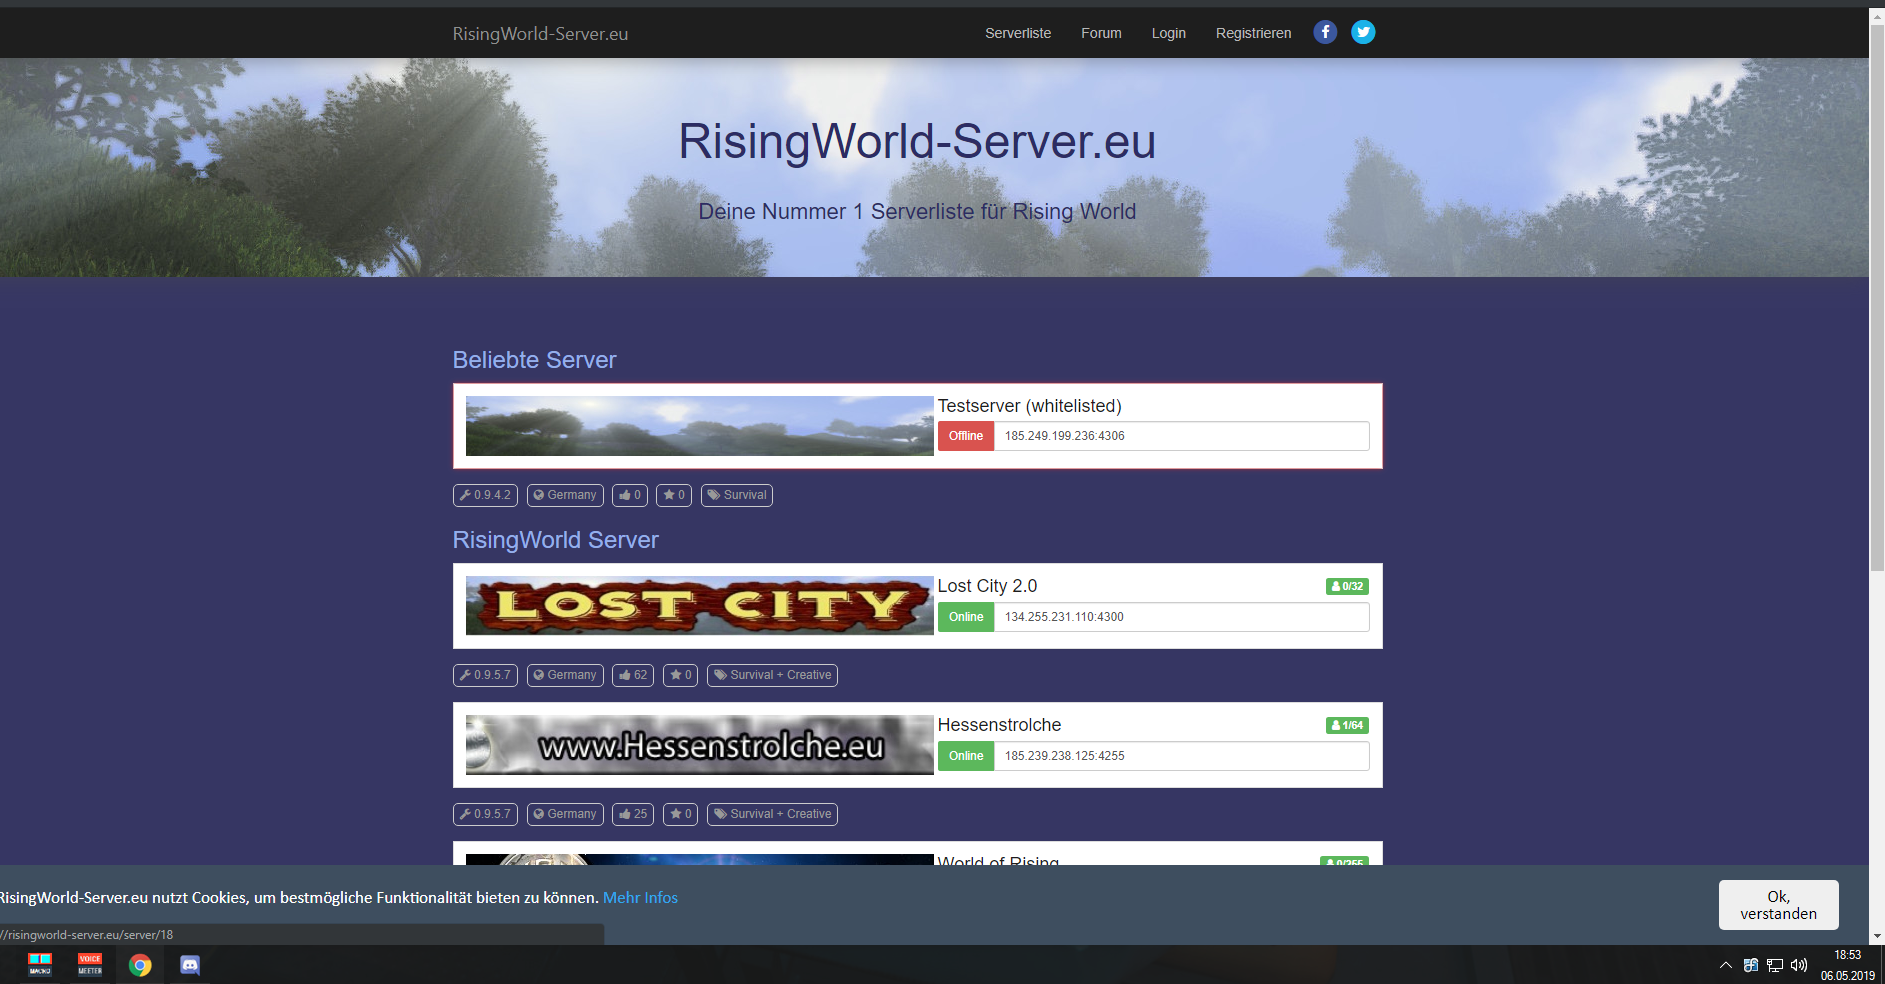Open the Facebook page icon
Image resolution: width=1885 pixels, height=984 pixels.
(1325, 32)
